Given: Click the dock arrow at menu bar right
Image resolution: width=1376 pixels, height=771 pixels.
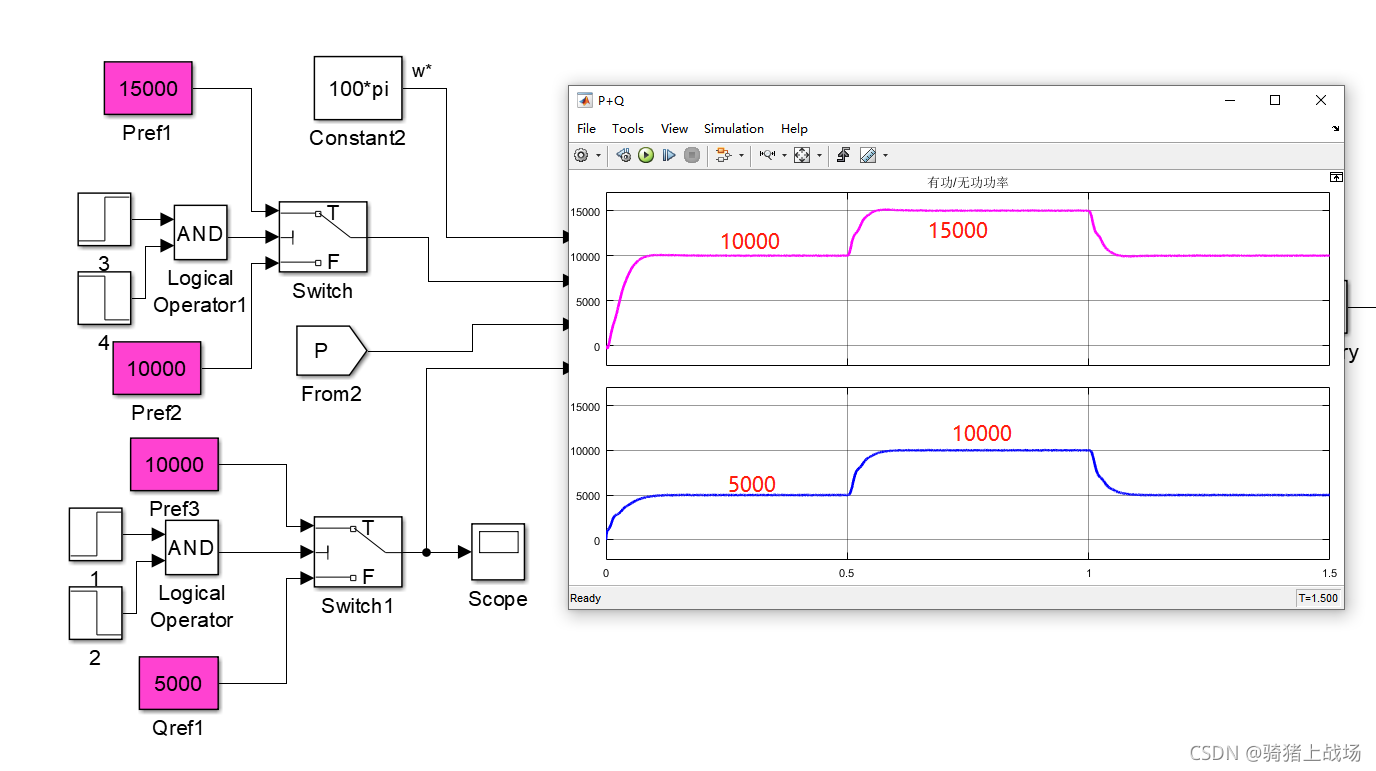Looking at the screenshot, I should point(1336,128).
